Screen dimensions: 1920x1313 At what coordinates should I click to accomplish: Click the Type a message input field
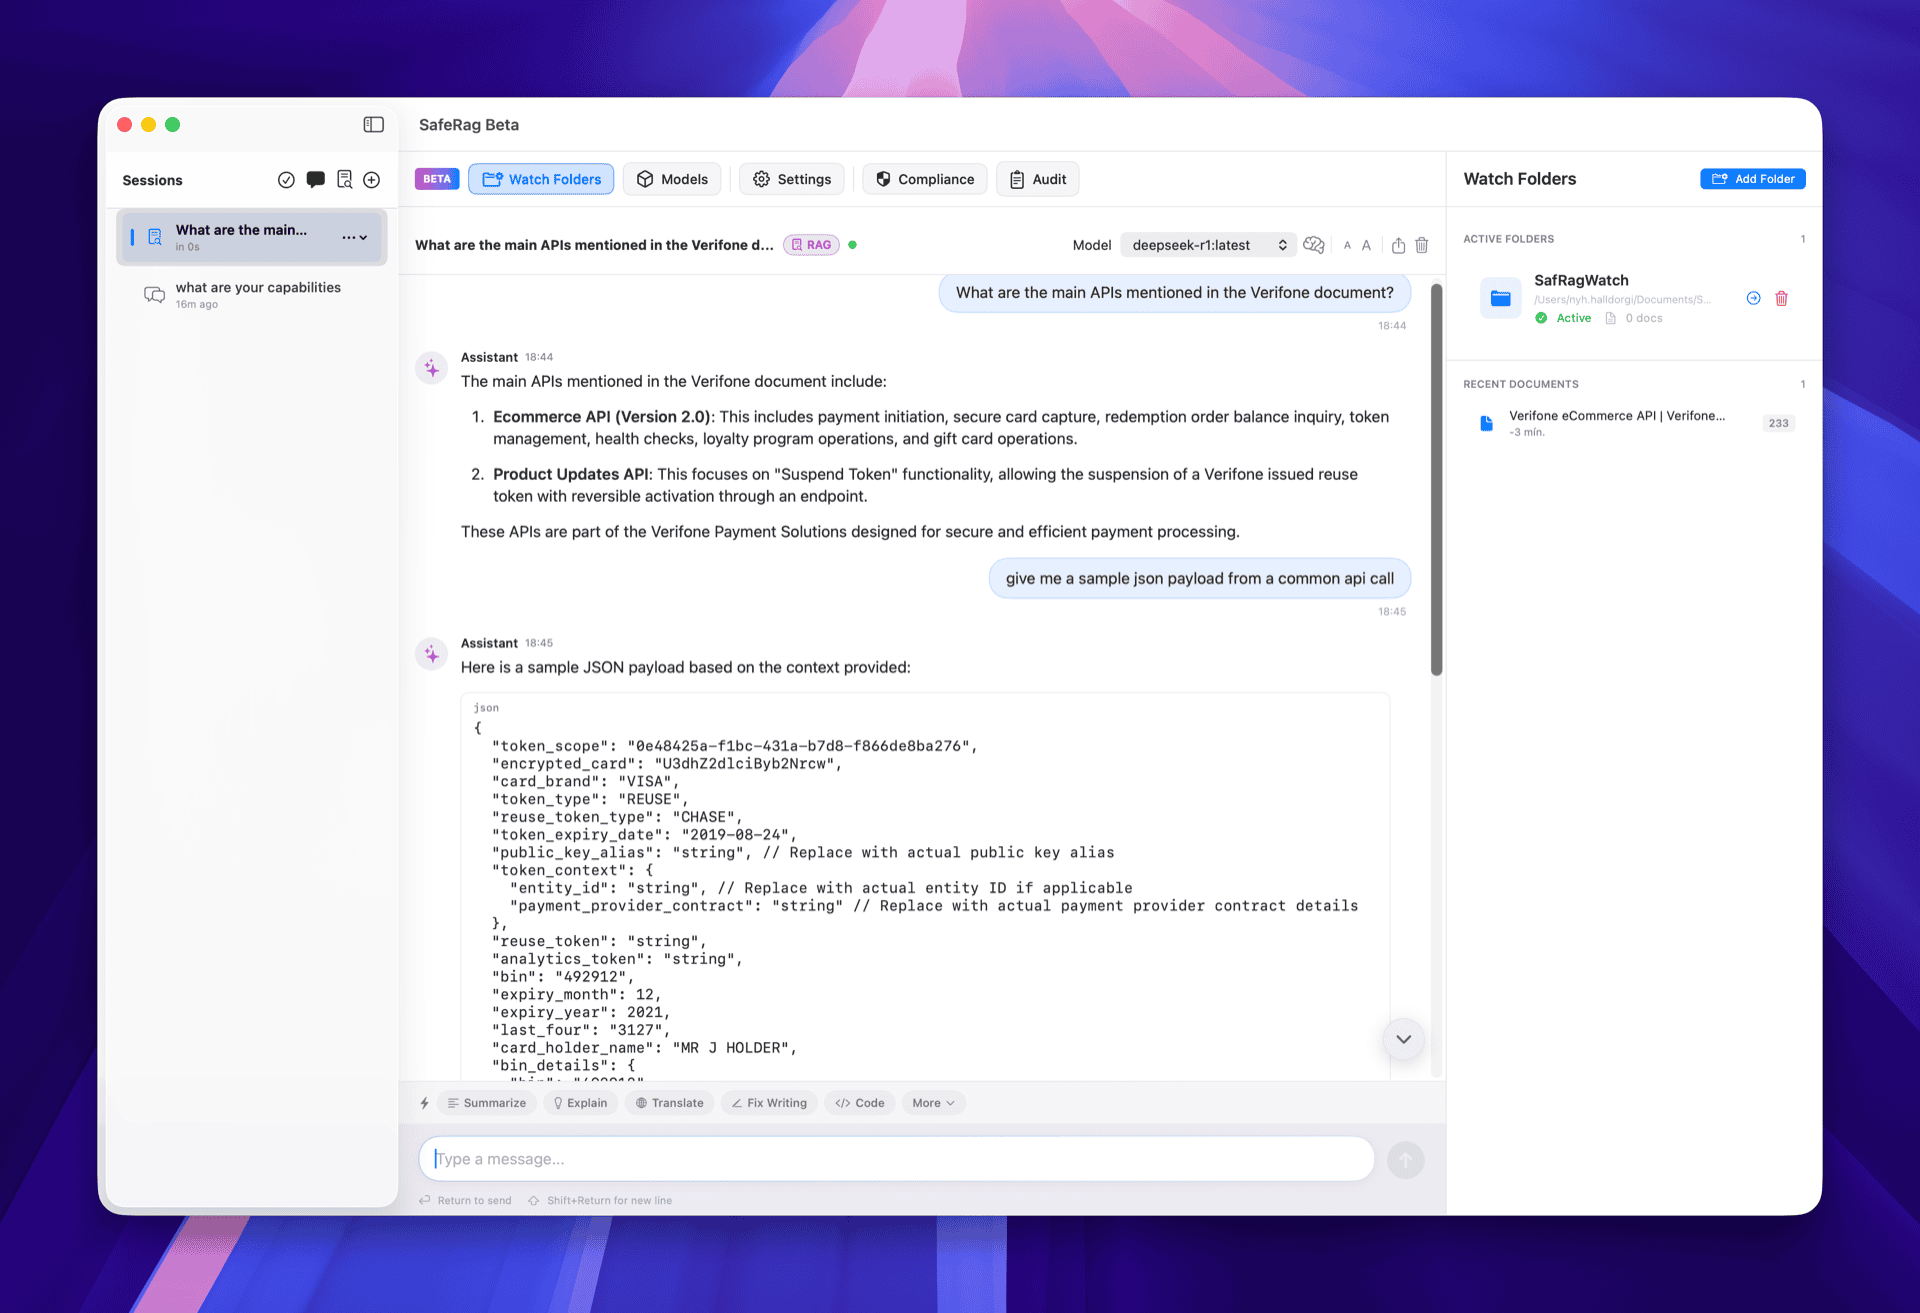pyautogui.click(x=896, y=1159)
